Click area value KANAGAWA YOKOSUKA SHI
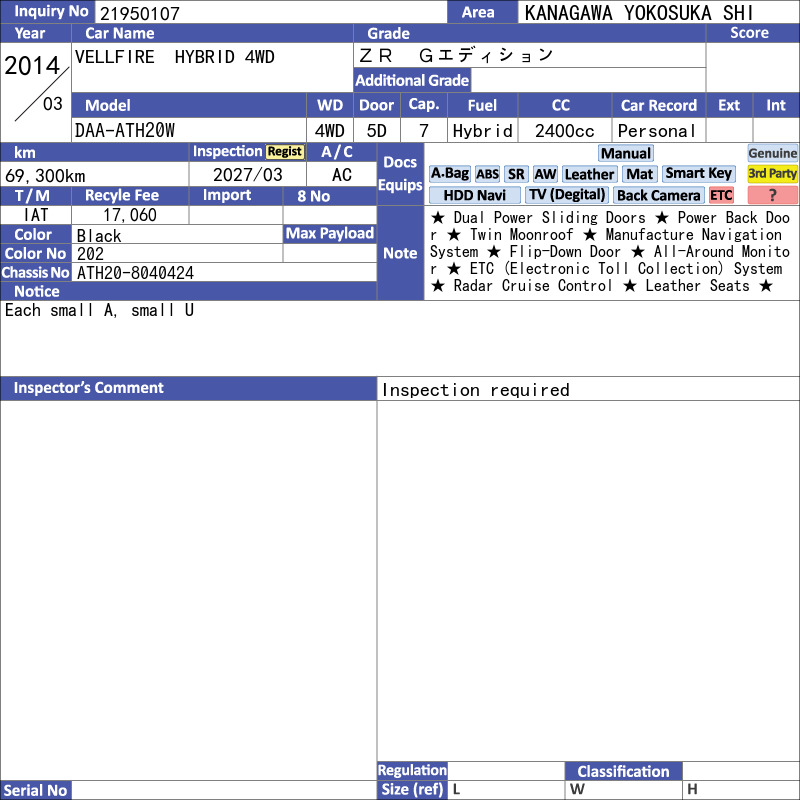This screenshot has height=800, width=800. 639,13
